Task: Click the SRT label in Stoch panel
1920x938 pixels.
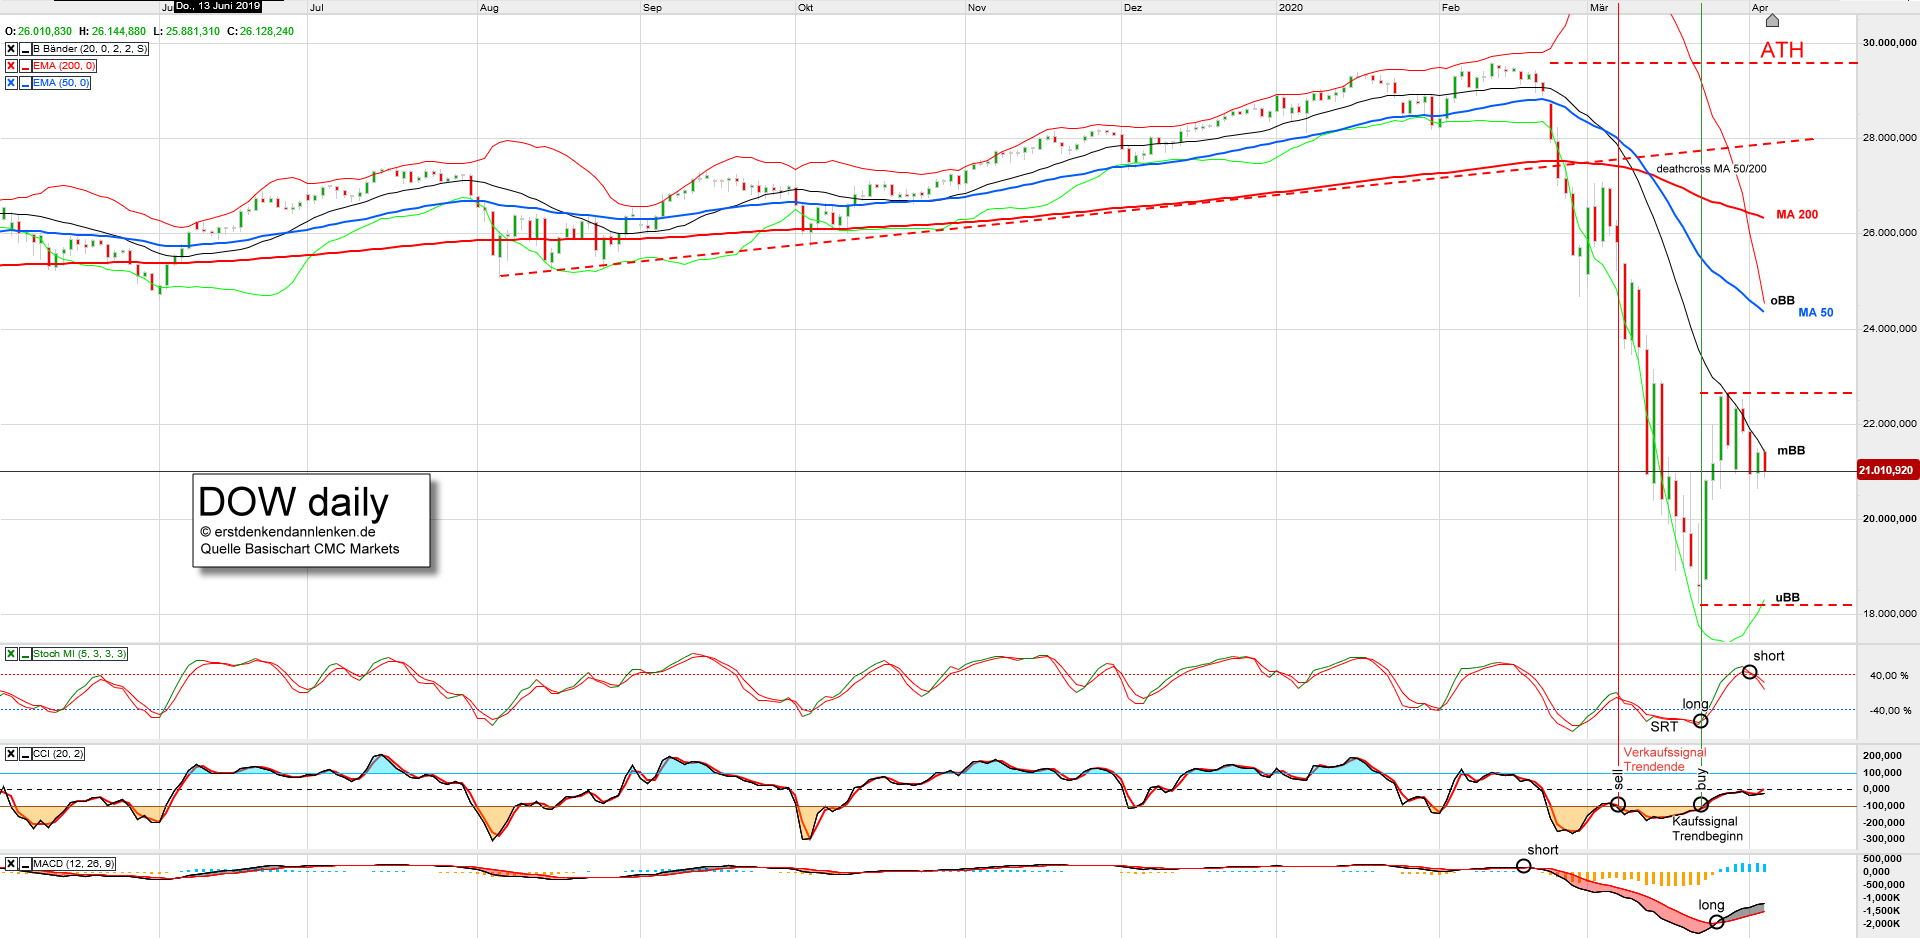Action: (1664, 727)
